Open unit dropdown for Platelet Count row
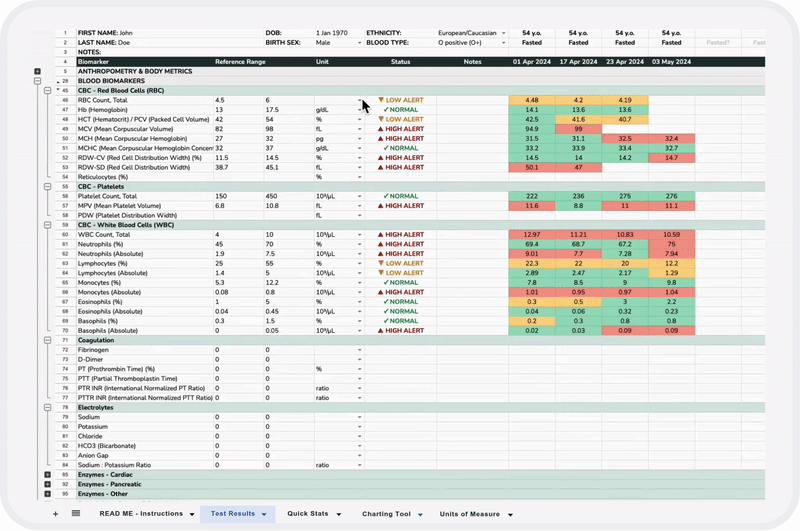800x531 pixels. pyautogui.click(x=360, y=196)
